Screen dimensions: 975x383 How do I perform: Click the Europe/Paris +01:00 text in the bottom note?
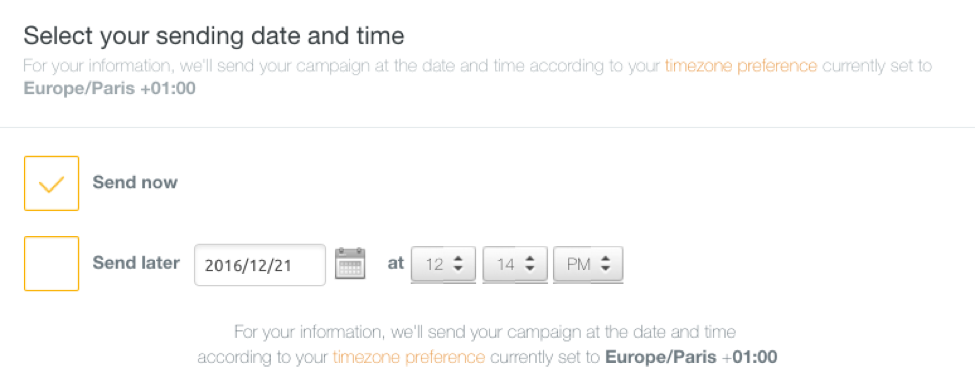[691, 358]
